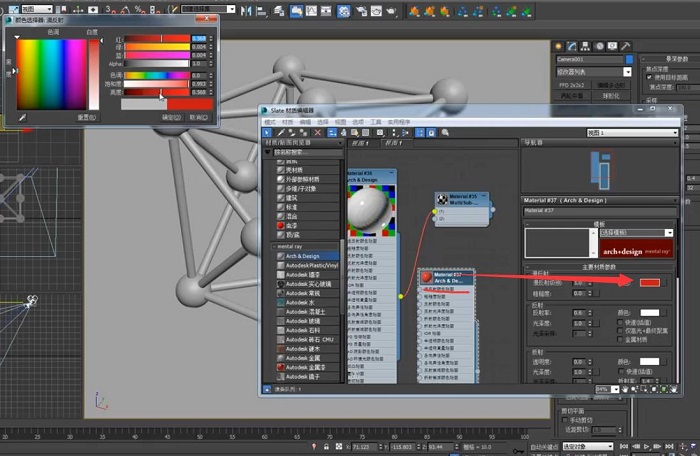700x456 pixels.
Task: Toggle the metal material checkbox
Action: tap(620, 339)
